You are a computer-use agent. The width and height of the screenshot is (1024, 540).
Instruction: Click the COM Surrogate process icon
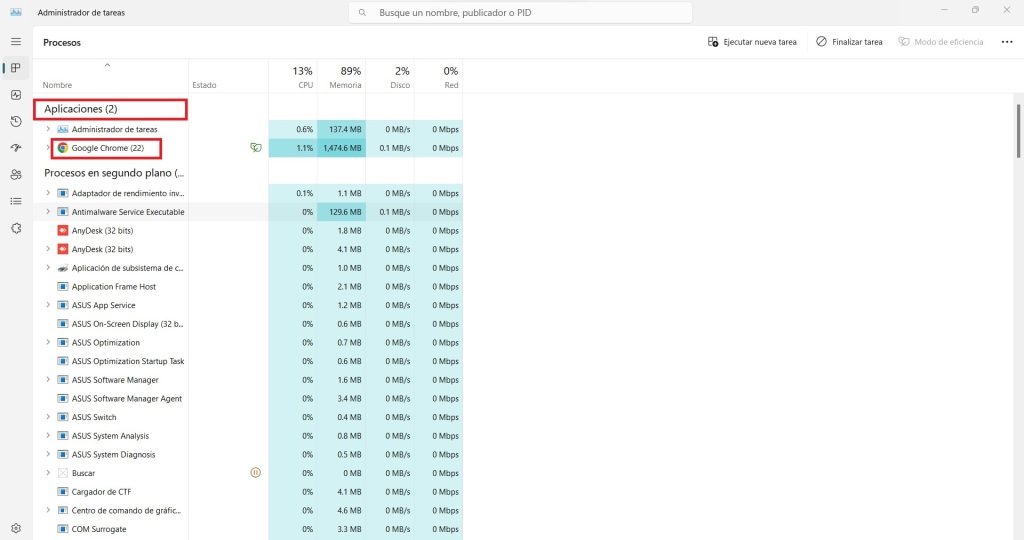[63, 529]
